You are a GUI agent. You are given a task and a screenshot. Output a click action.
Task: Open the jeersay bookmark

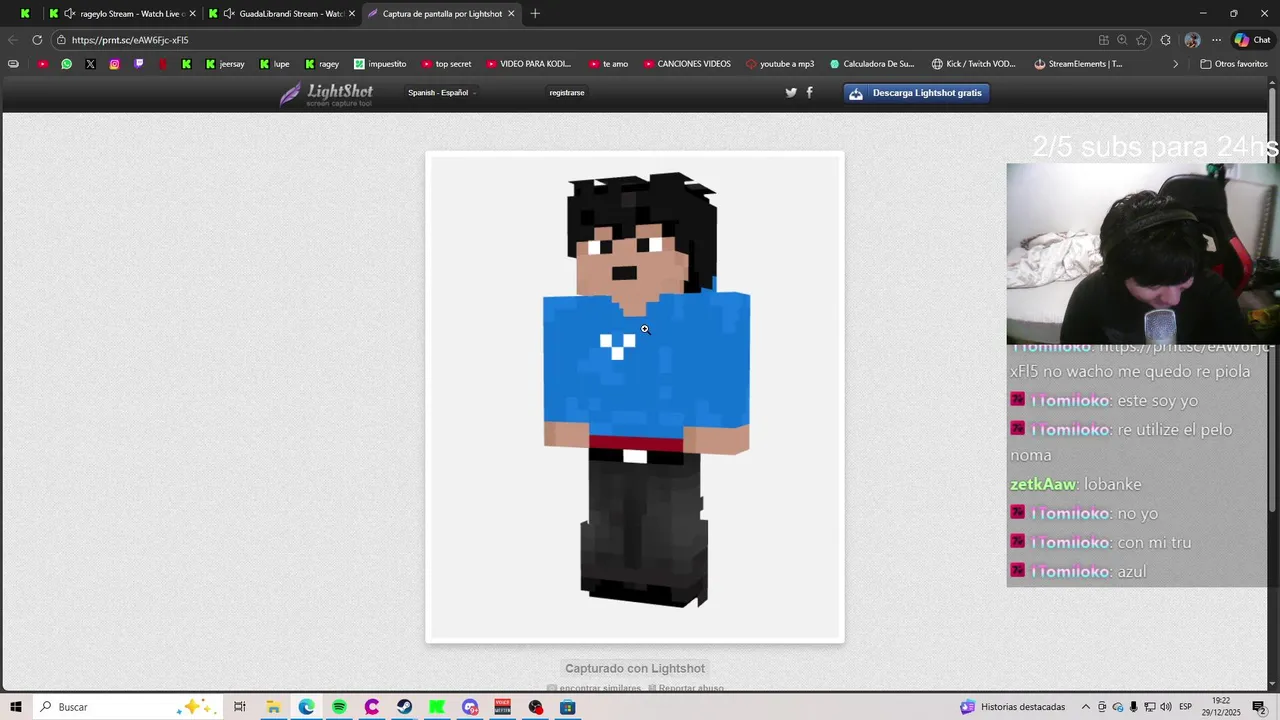tap(225, 64)
